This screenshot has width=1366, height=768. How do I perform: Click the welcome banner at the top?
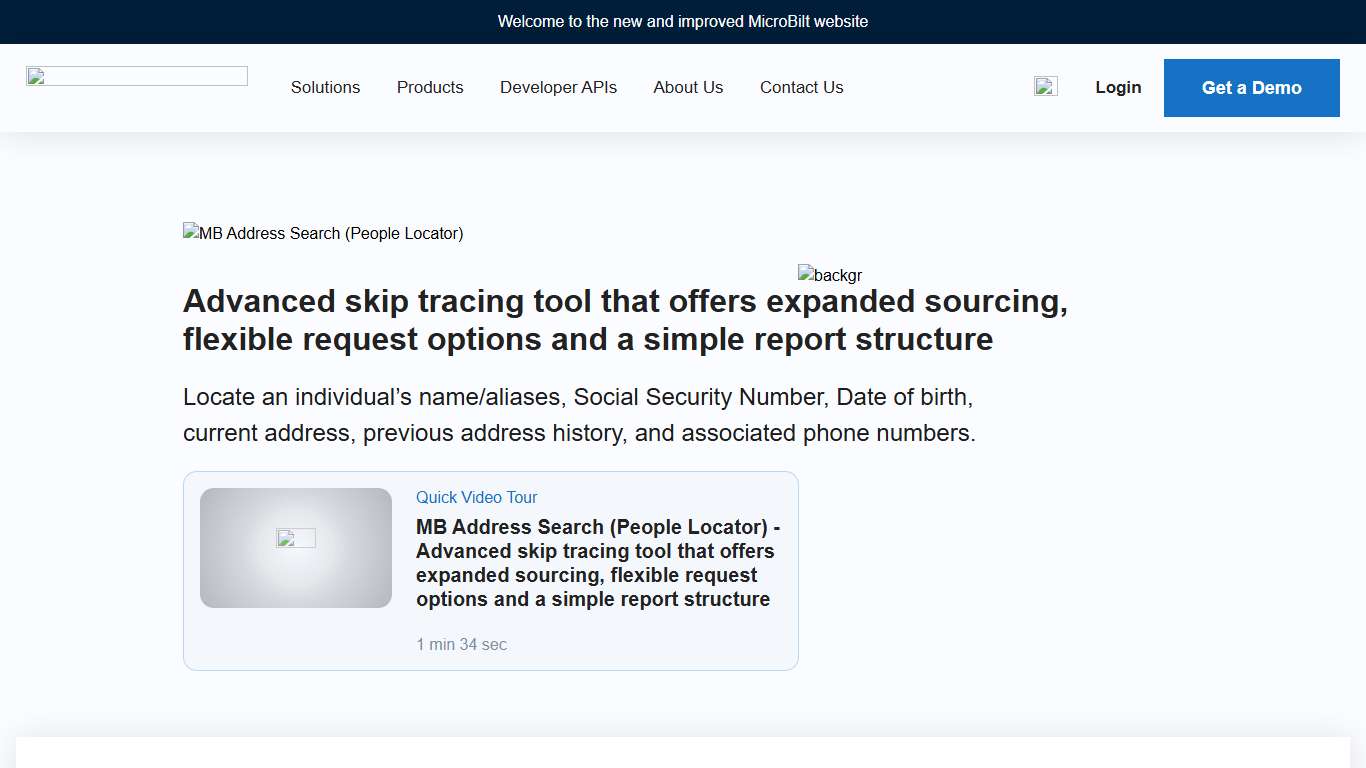[683, 21]
